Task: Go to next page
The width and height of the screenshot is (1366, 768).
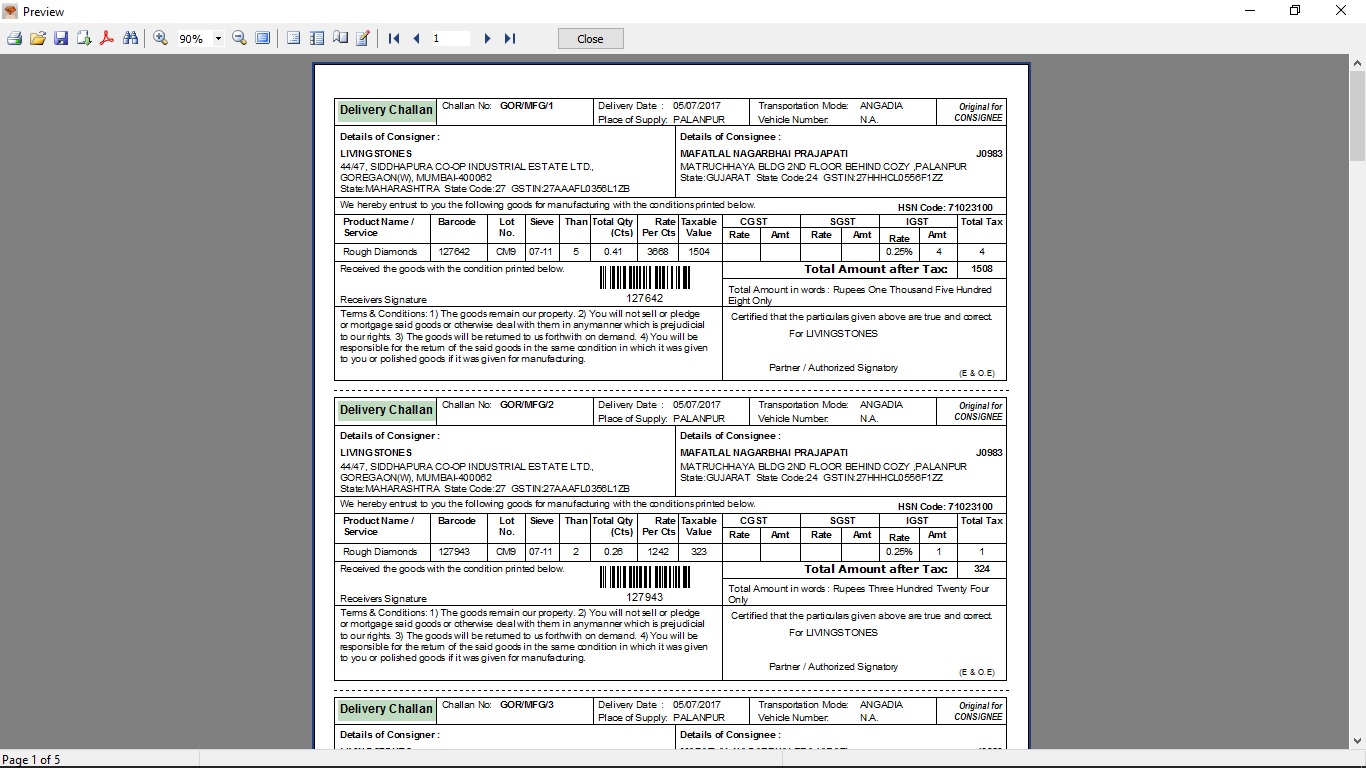Action: click(487, 38)
